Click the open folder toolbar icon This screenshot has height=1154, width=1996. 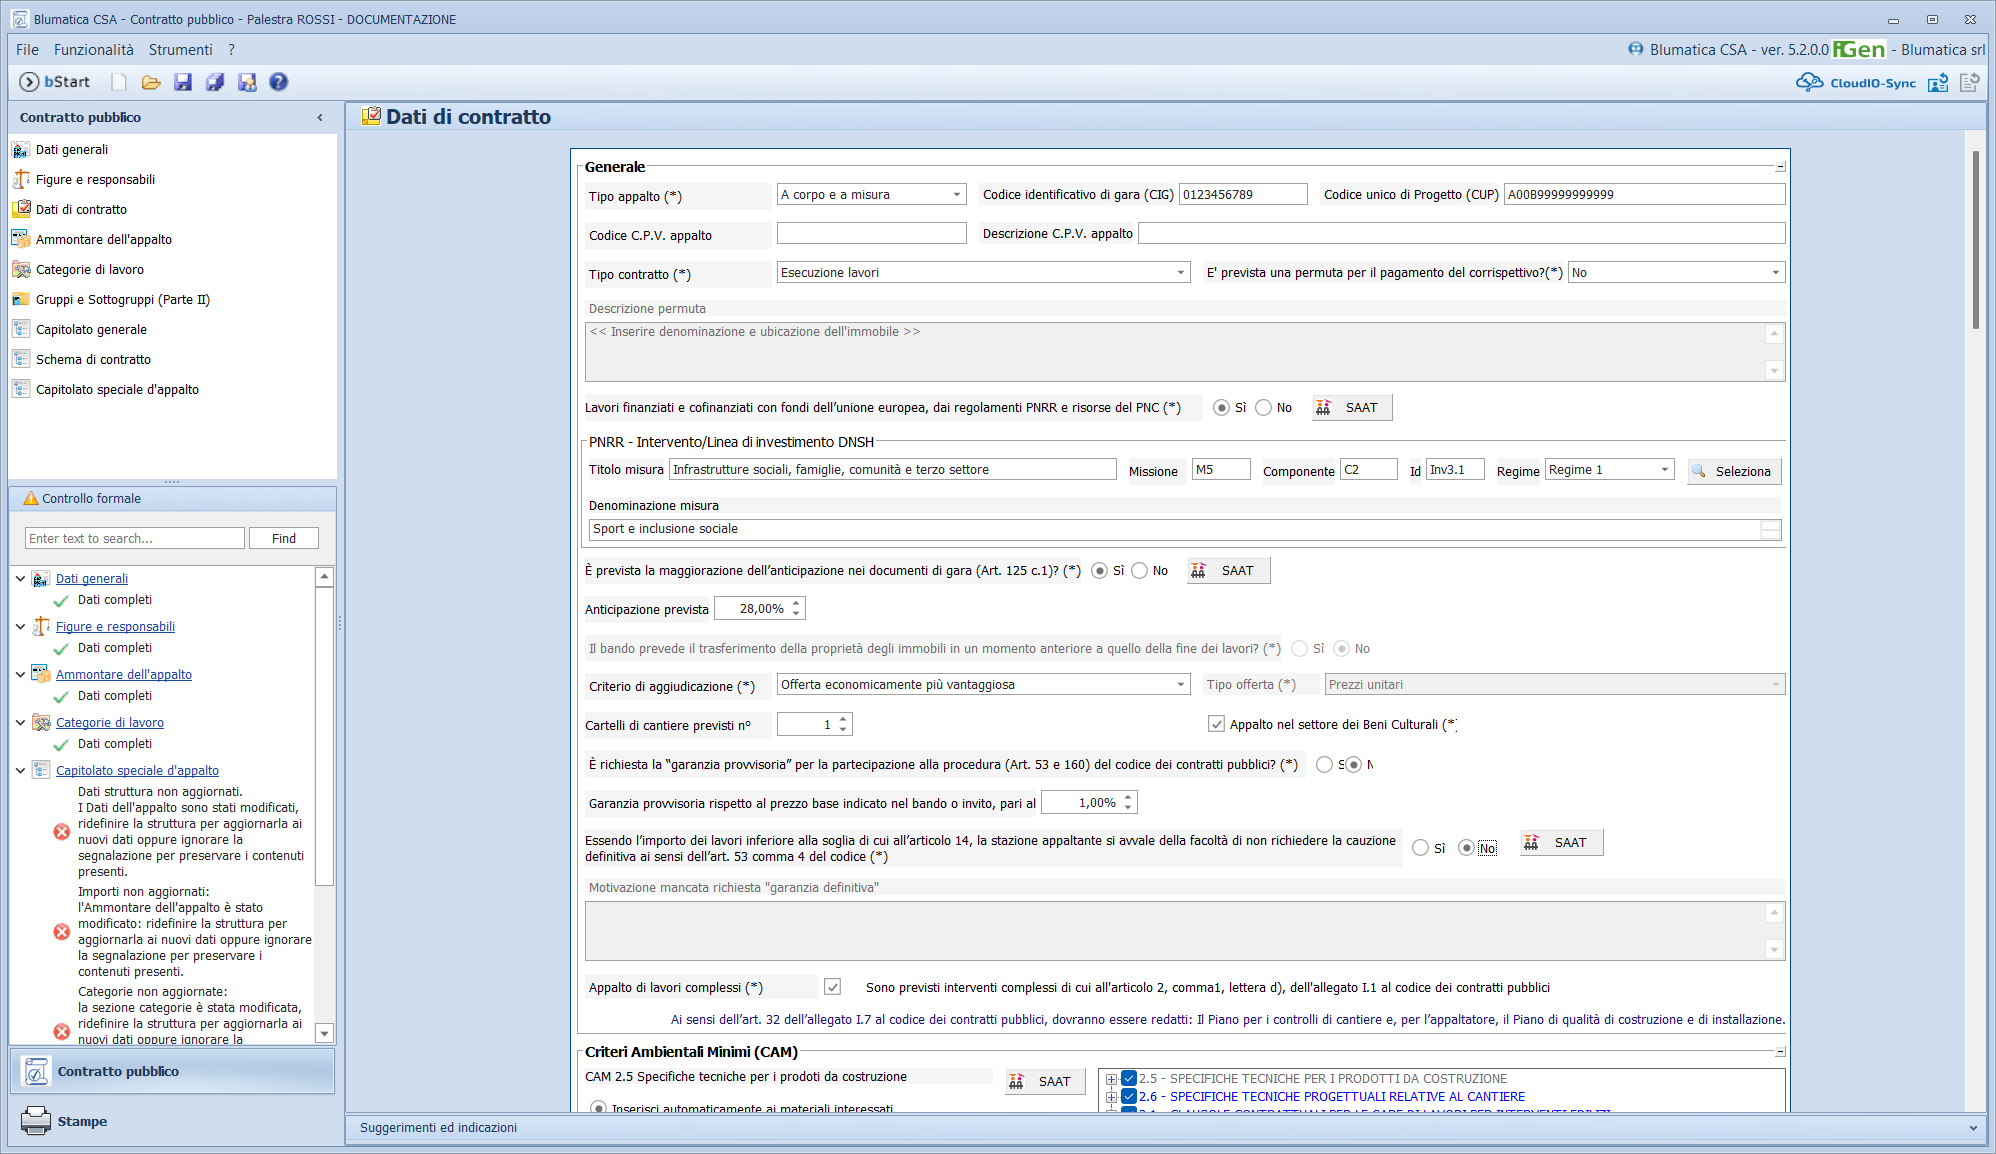[x=151, y=82]
